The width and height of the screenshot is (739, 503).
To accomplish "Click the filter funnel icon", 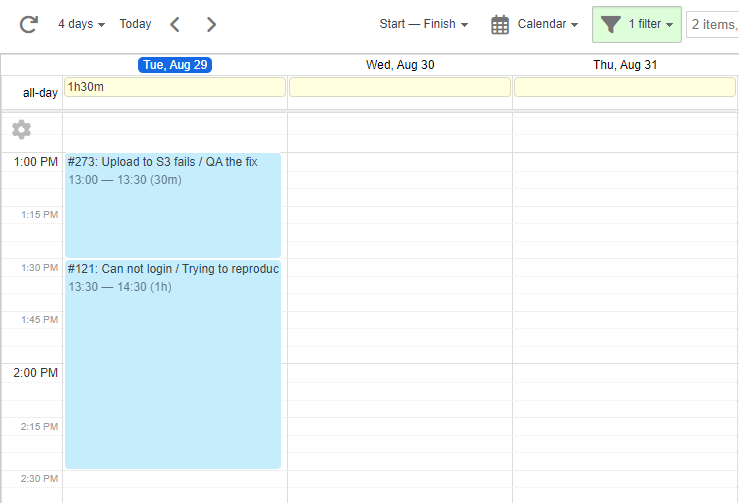I will [610, 25].
